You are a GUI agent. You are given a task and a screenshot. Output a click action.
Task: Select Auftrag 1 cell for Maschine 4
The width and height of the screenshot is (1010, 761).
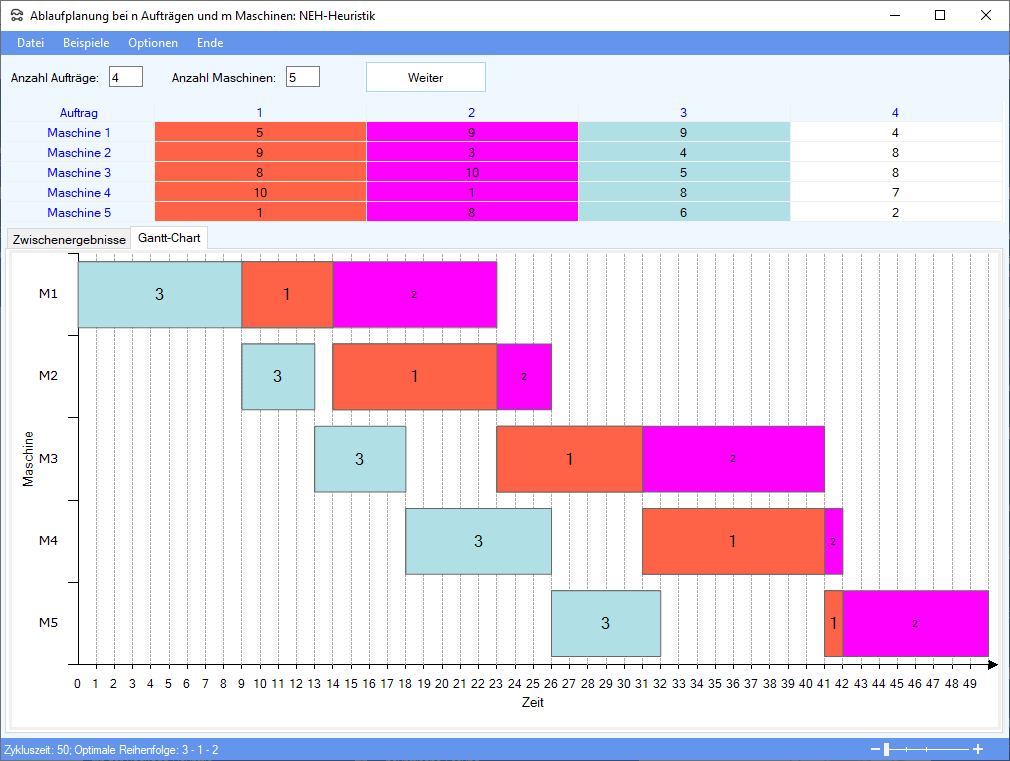[260, 192]
